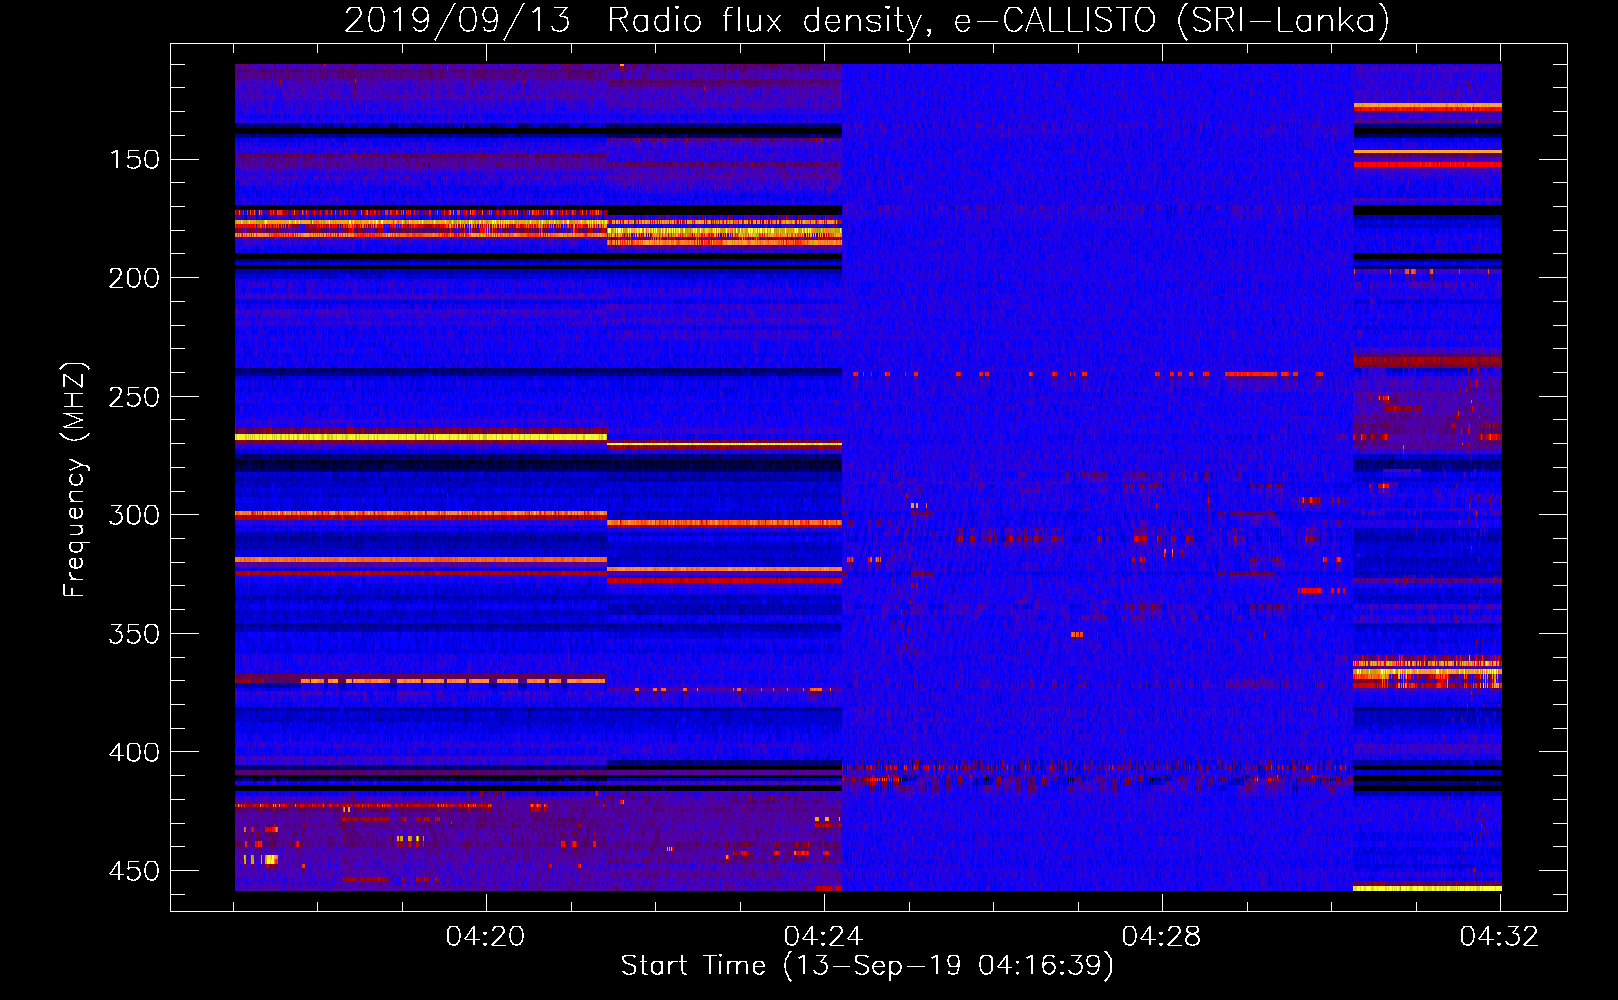Click the 'Start Time (13-Sep-19 04:16:39)' label
This screenshot has width=1618, height=1000.
[867, 966]
